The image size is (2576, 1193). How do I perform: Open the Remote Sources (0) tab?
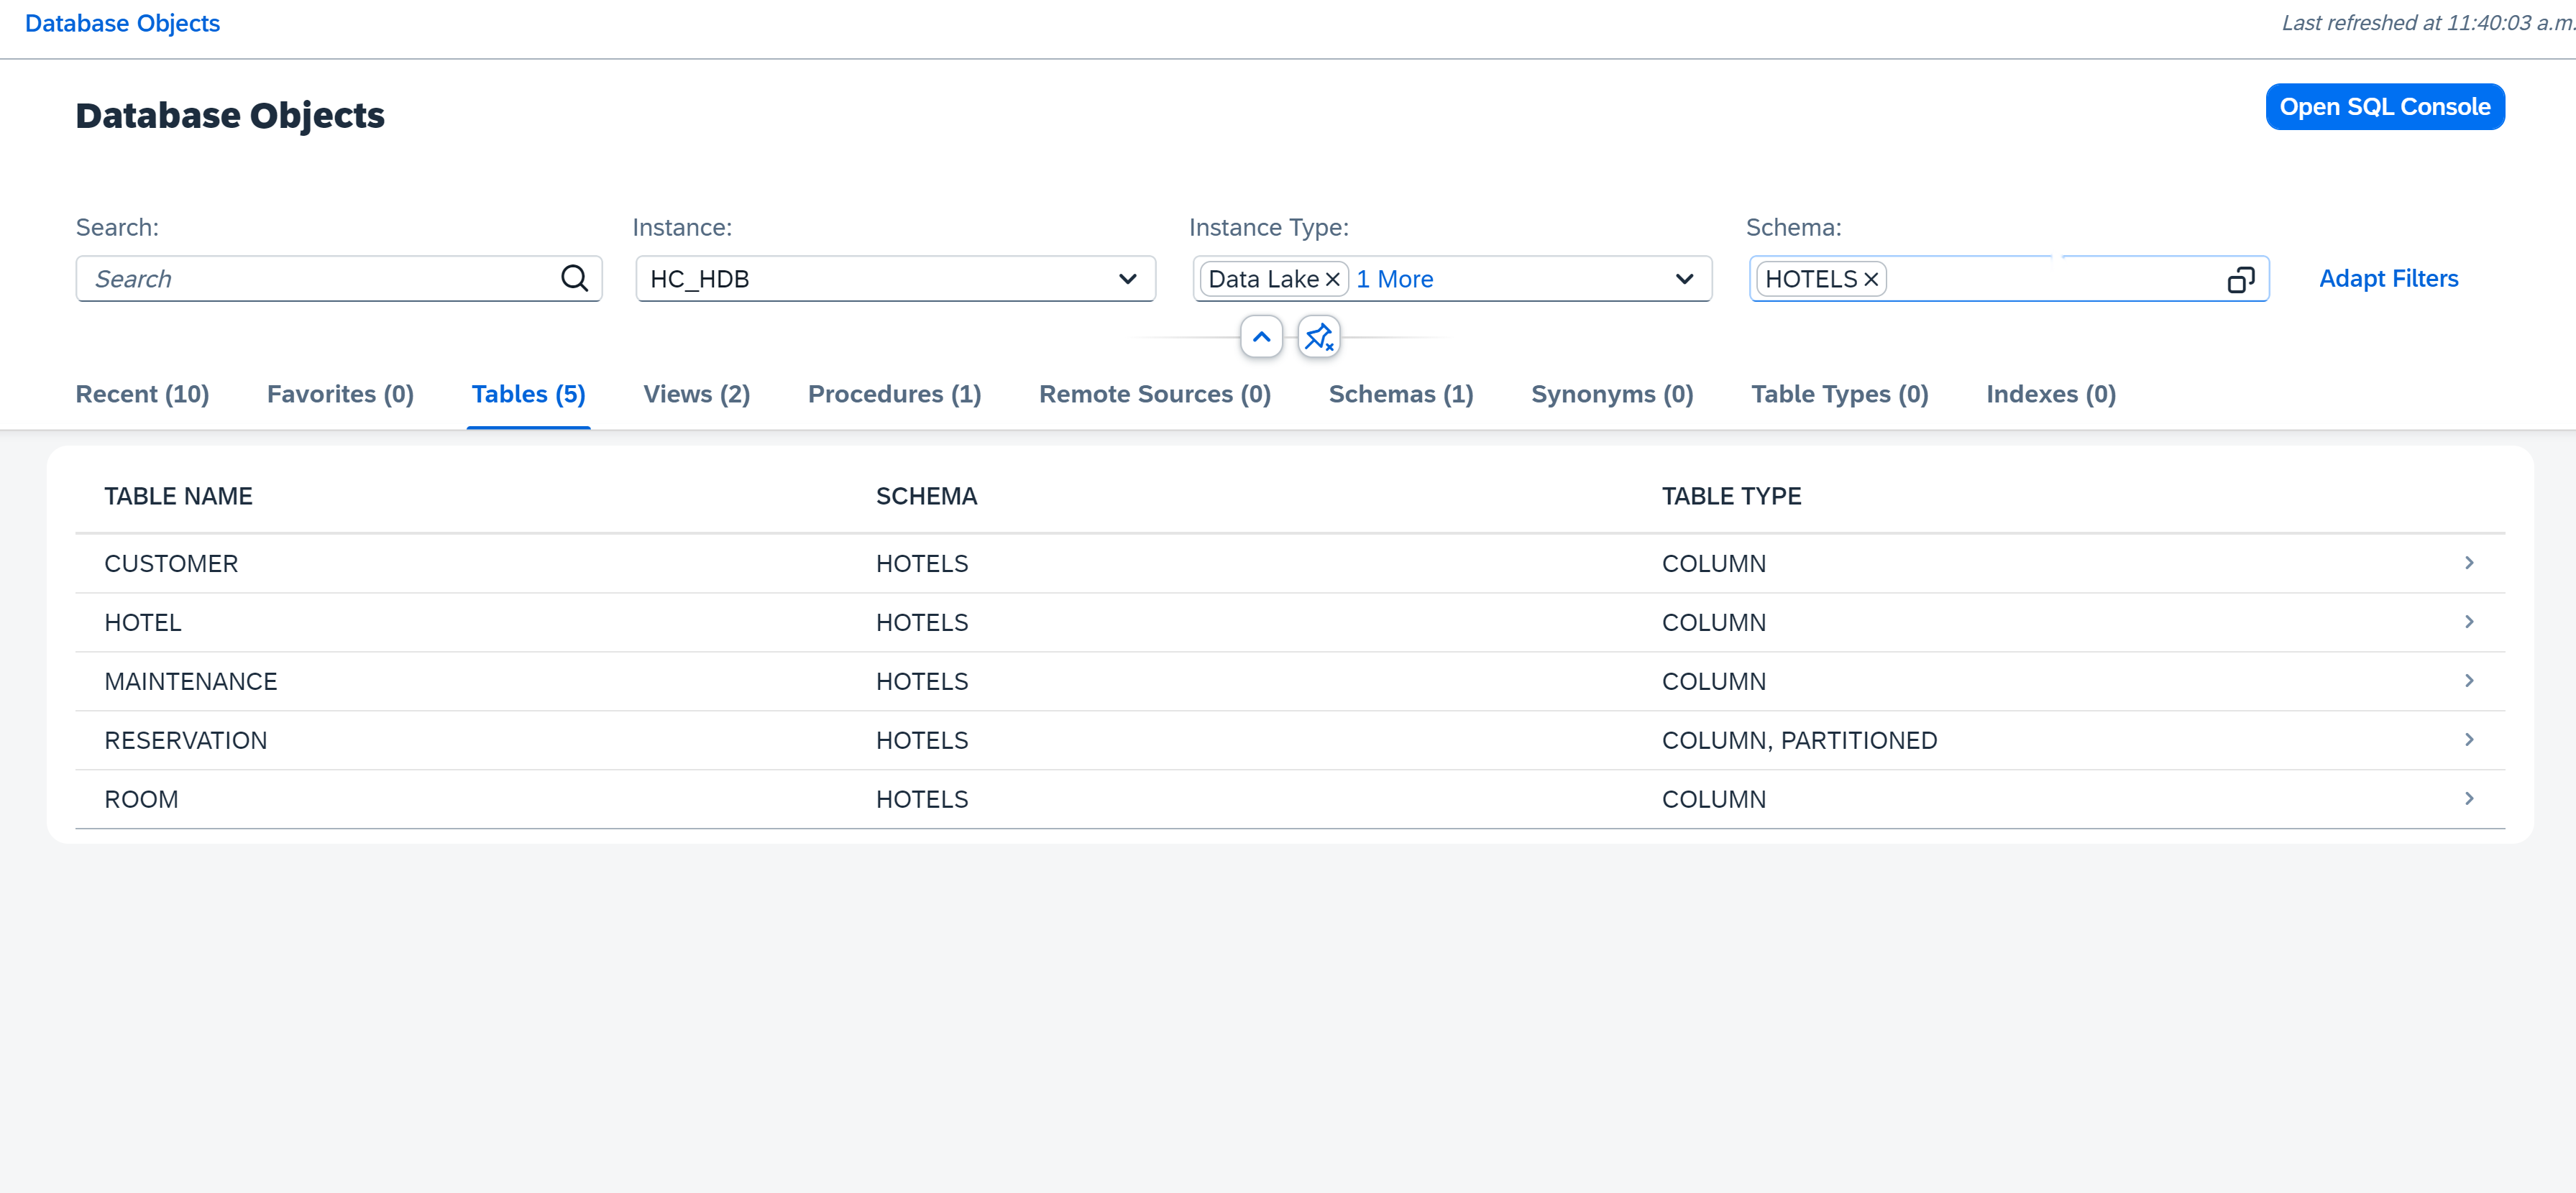click(1155, 394)
